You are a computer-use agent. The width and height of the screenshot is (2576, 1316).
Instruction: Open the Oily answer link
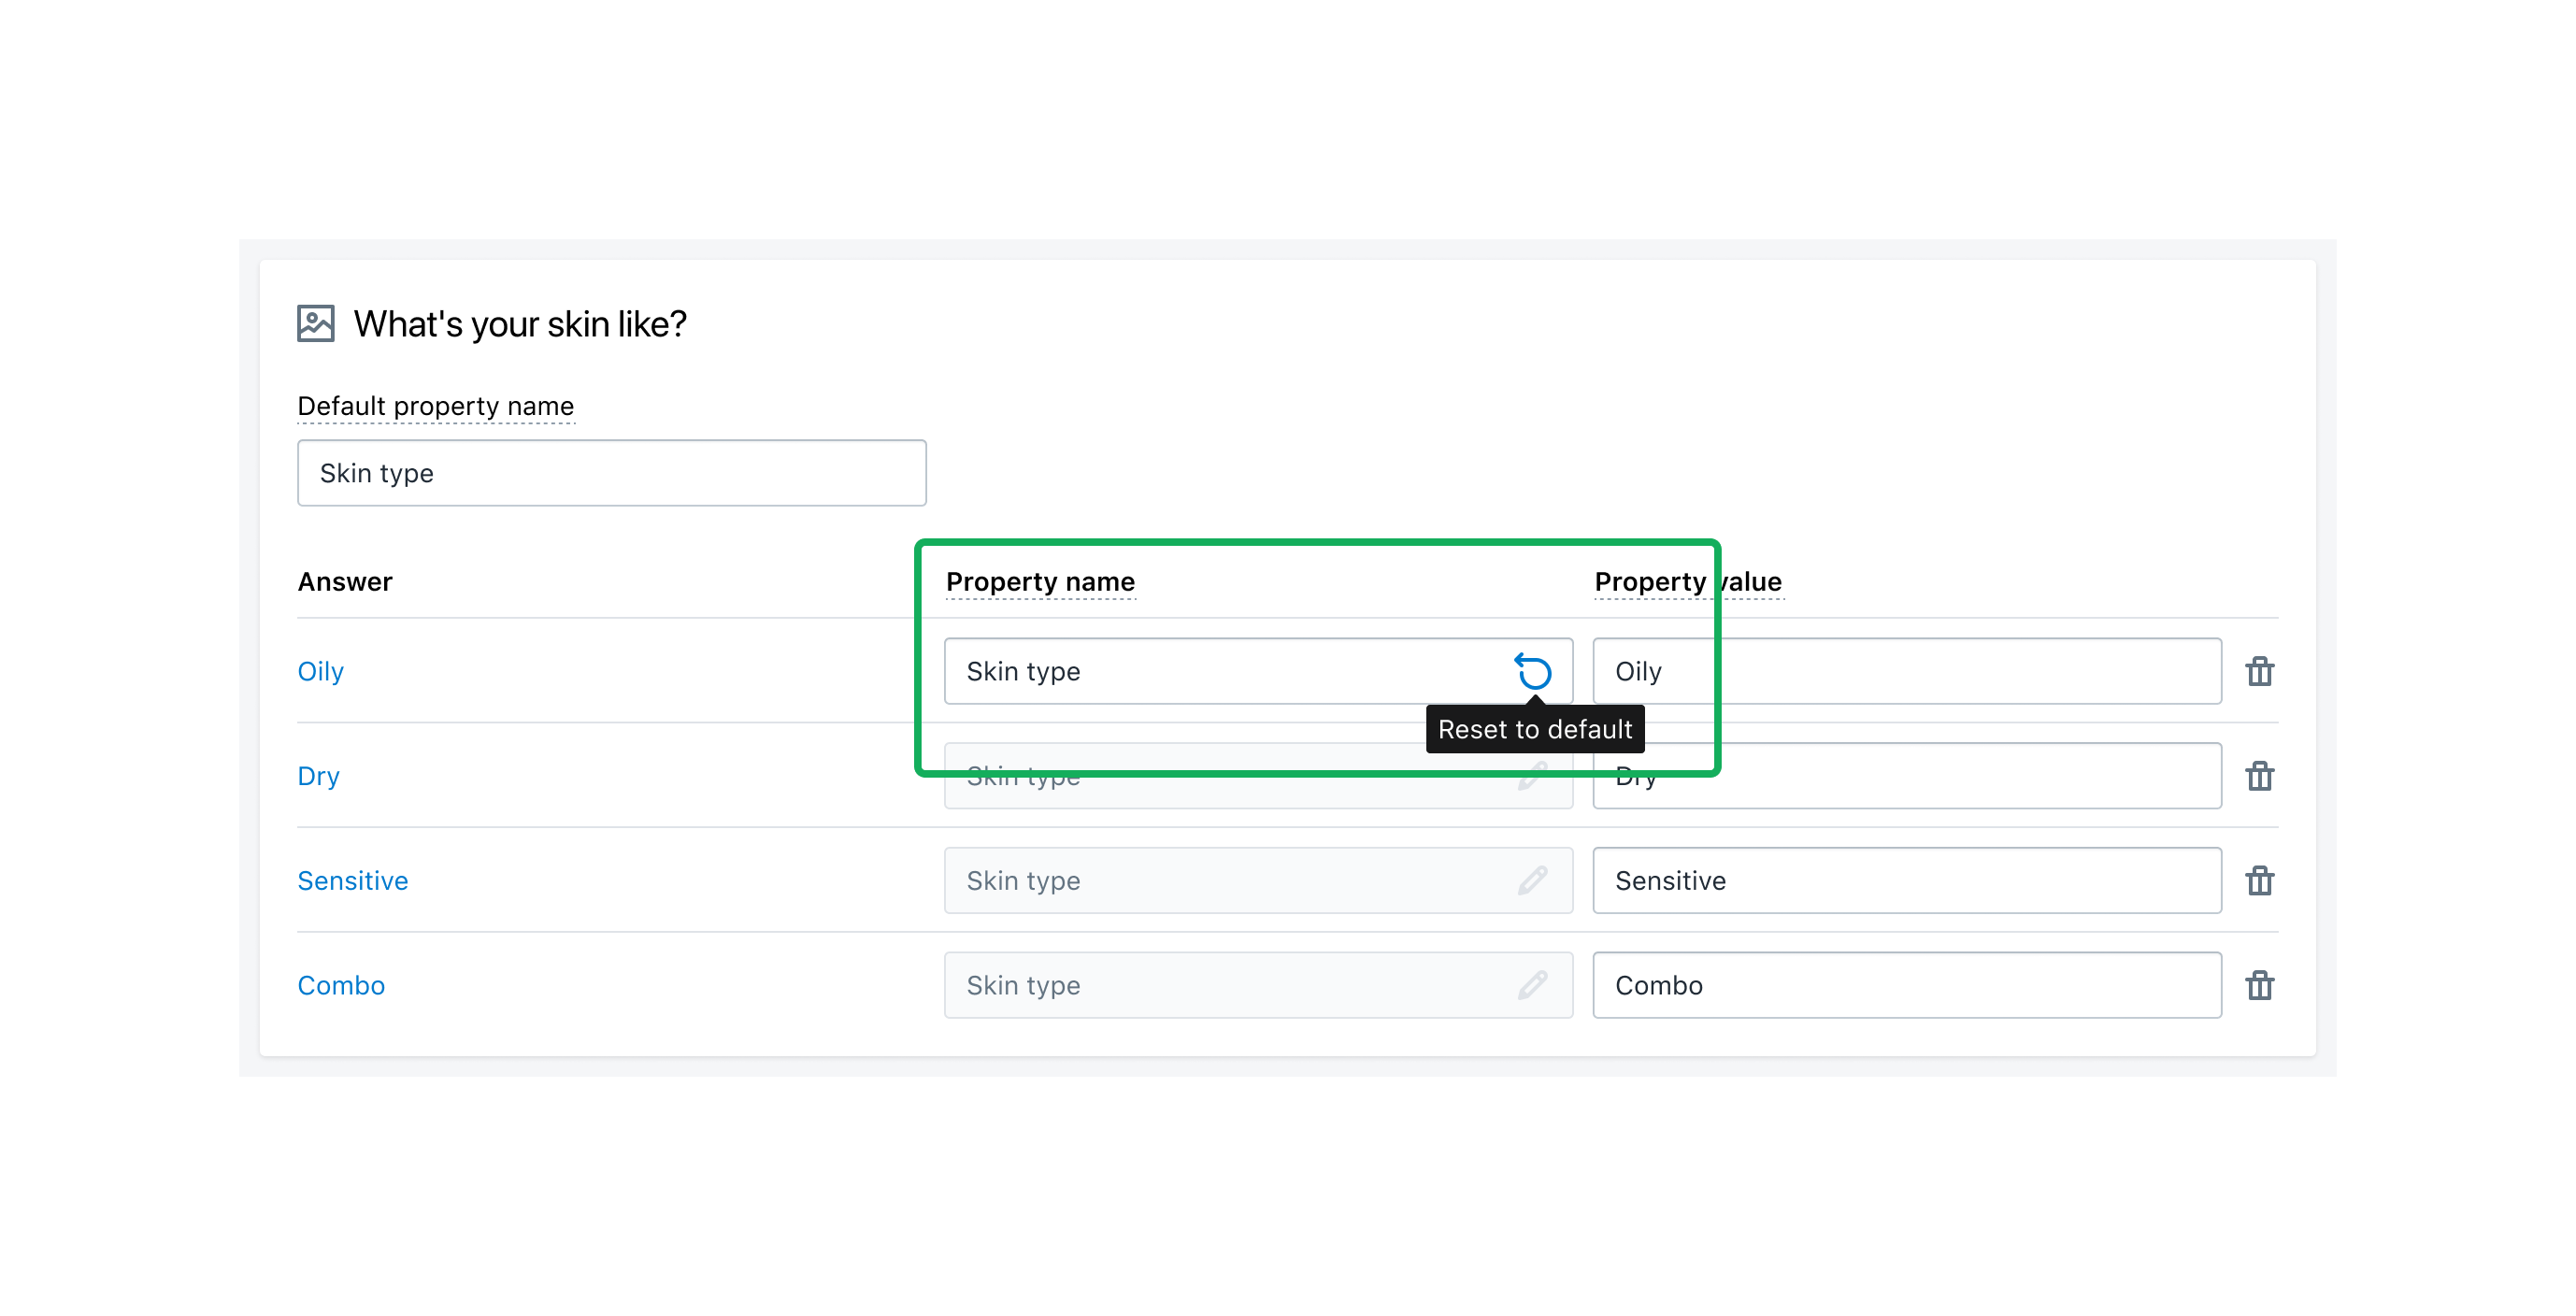coord(320,671)
